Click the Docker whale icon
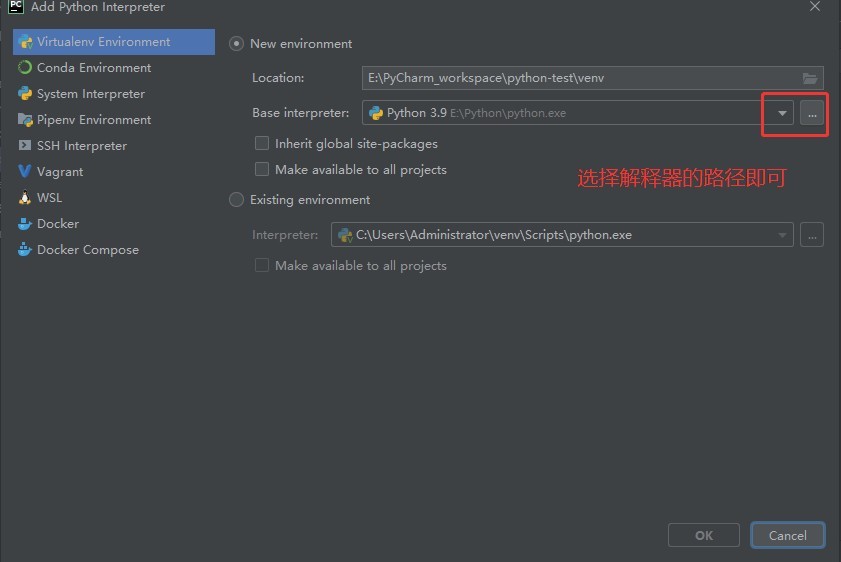The height and width of the screenshot is (562, 841). click(x=25, y=224)
